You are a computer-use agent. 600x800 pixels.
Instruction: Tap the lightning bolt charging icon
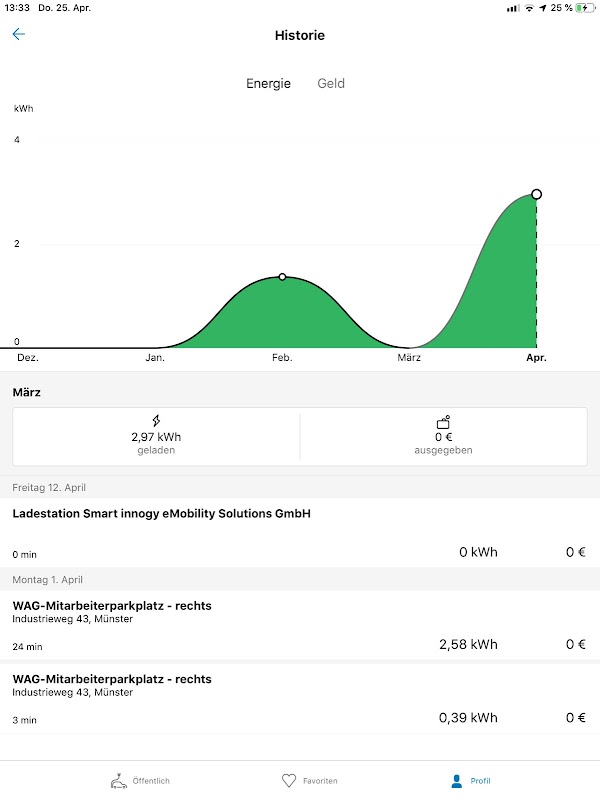point(156,421)
